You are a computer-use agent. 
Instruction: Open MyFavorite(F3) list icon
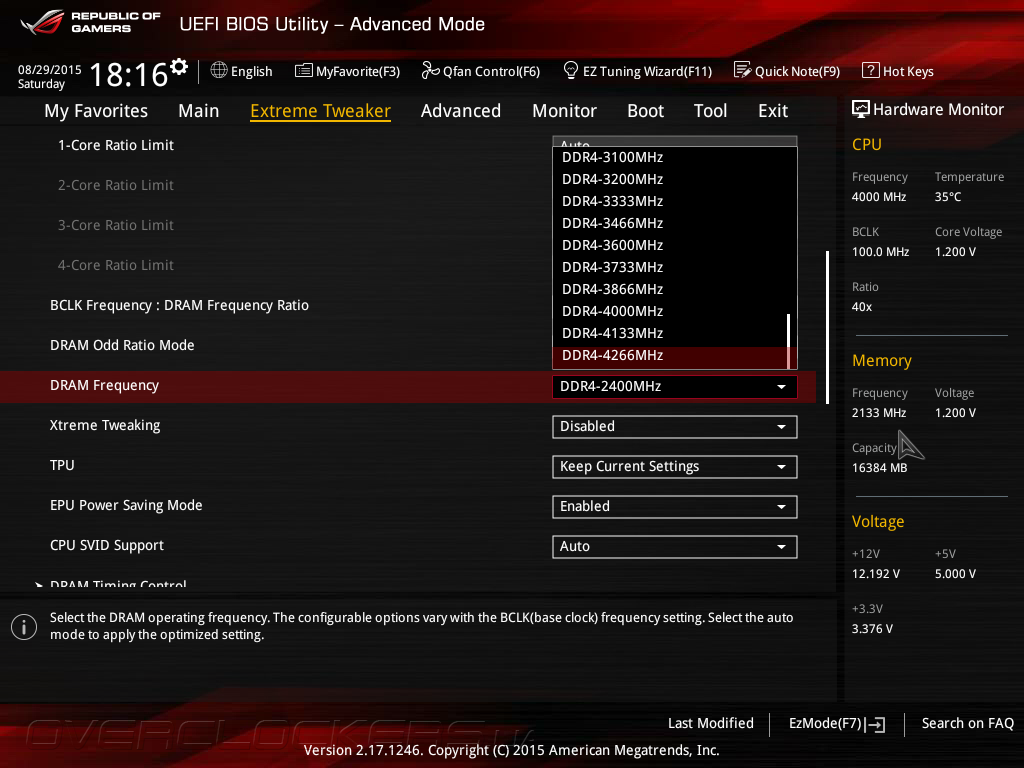pos(304,71)
